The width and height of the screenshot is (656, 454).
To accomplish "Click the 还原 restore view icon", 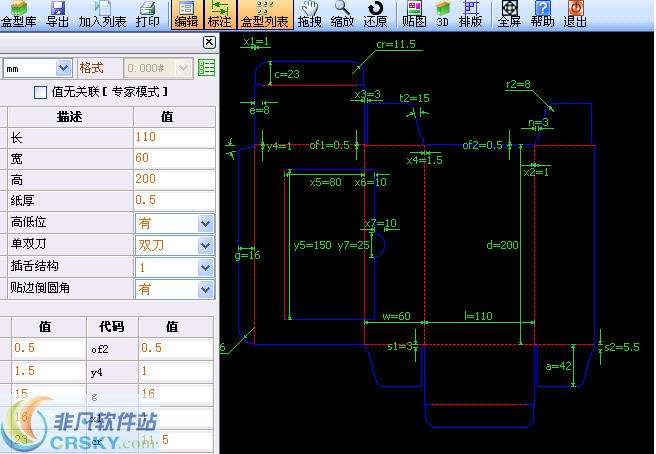I will [375, 15].
